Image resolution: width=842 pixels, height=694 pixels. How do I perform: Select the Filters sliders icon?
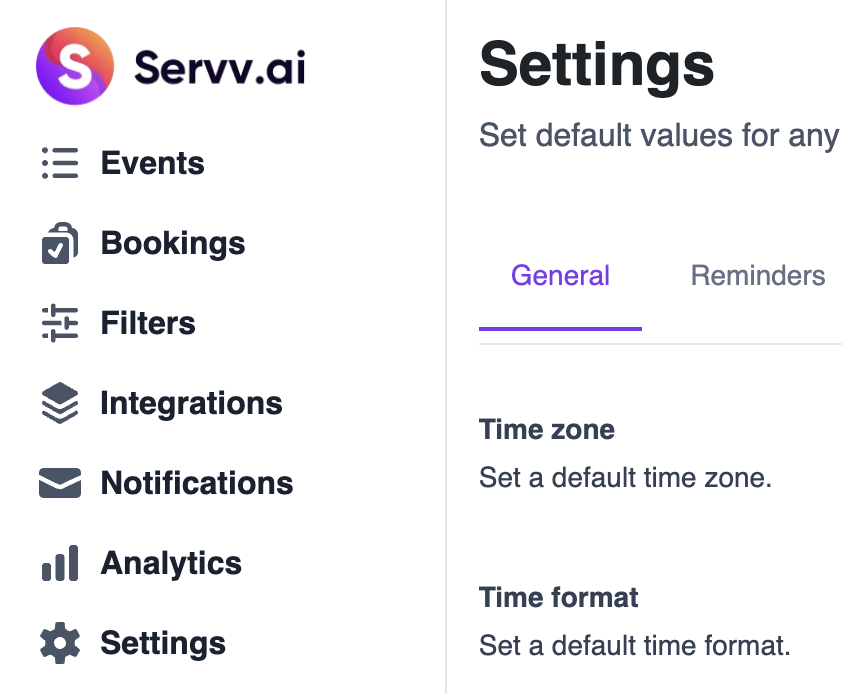tap(60, 322)
